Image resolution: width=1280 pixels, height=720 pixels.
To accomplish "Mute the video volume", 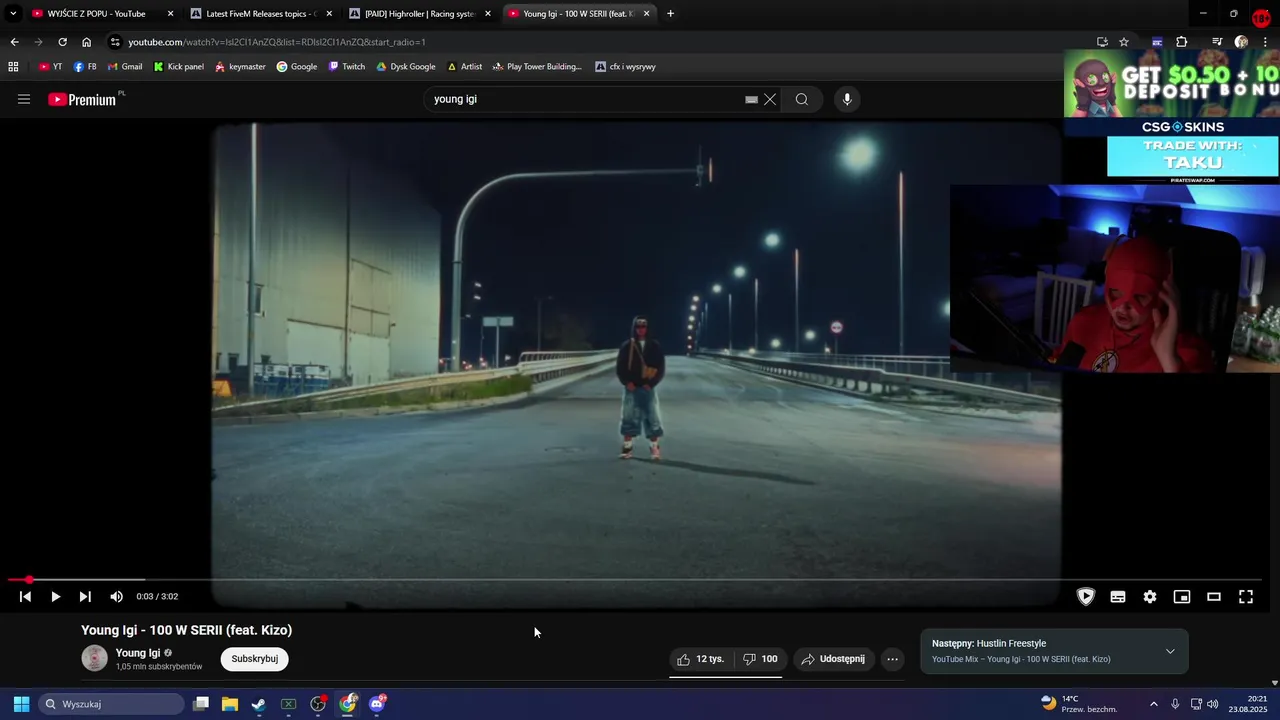I will pyautogui.click(x=116, y=597).
